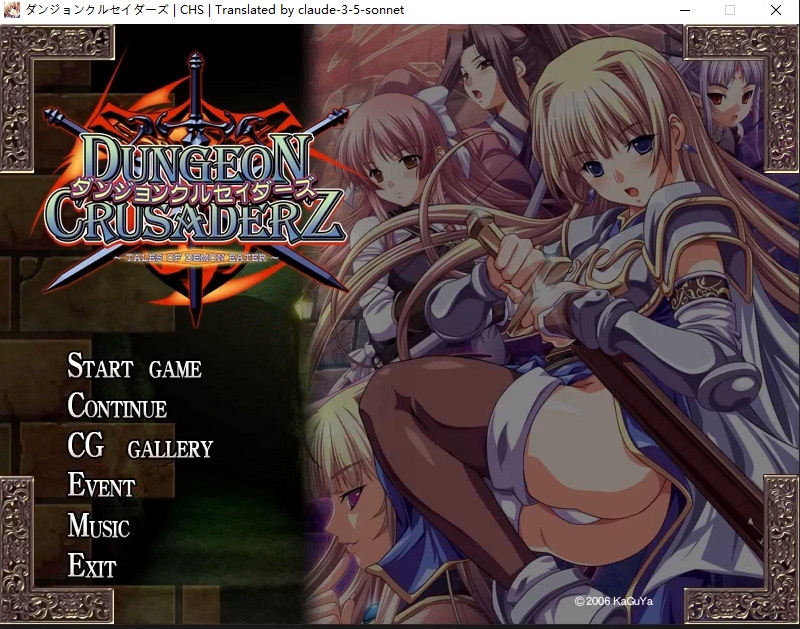Screen dimensions: 800x629
Task: Choose the EVENT menu entry
Action: pos(101,487)
